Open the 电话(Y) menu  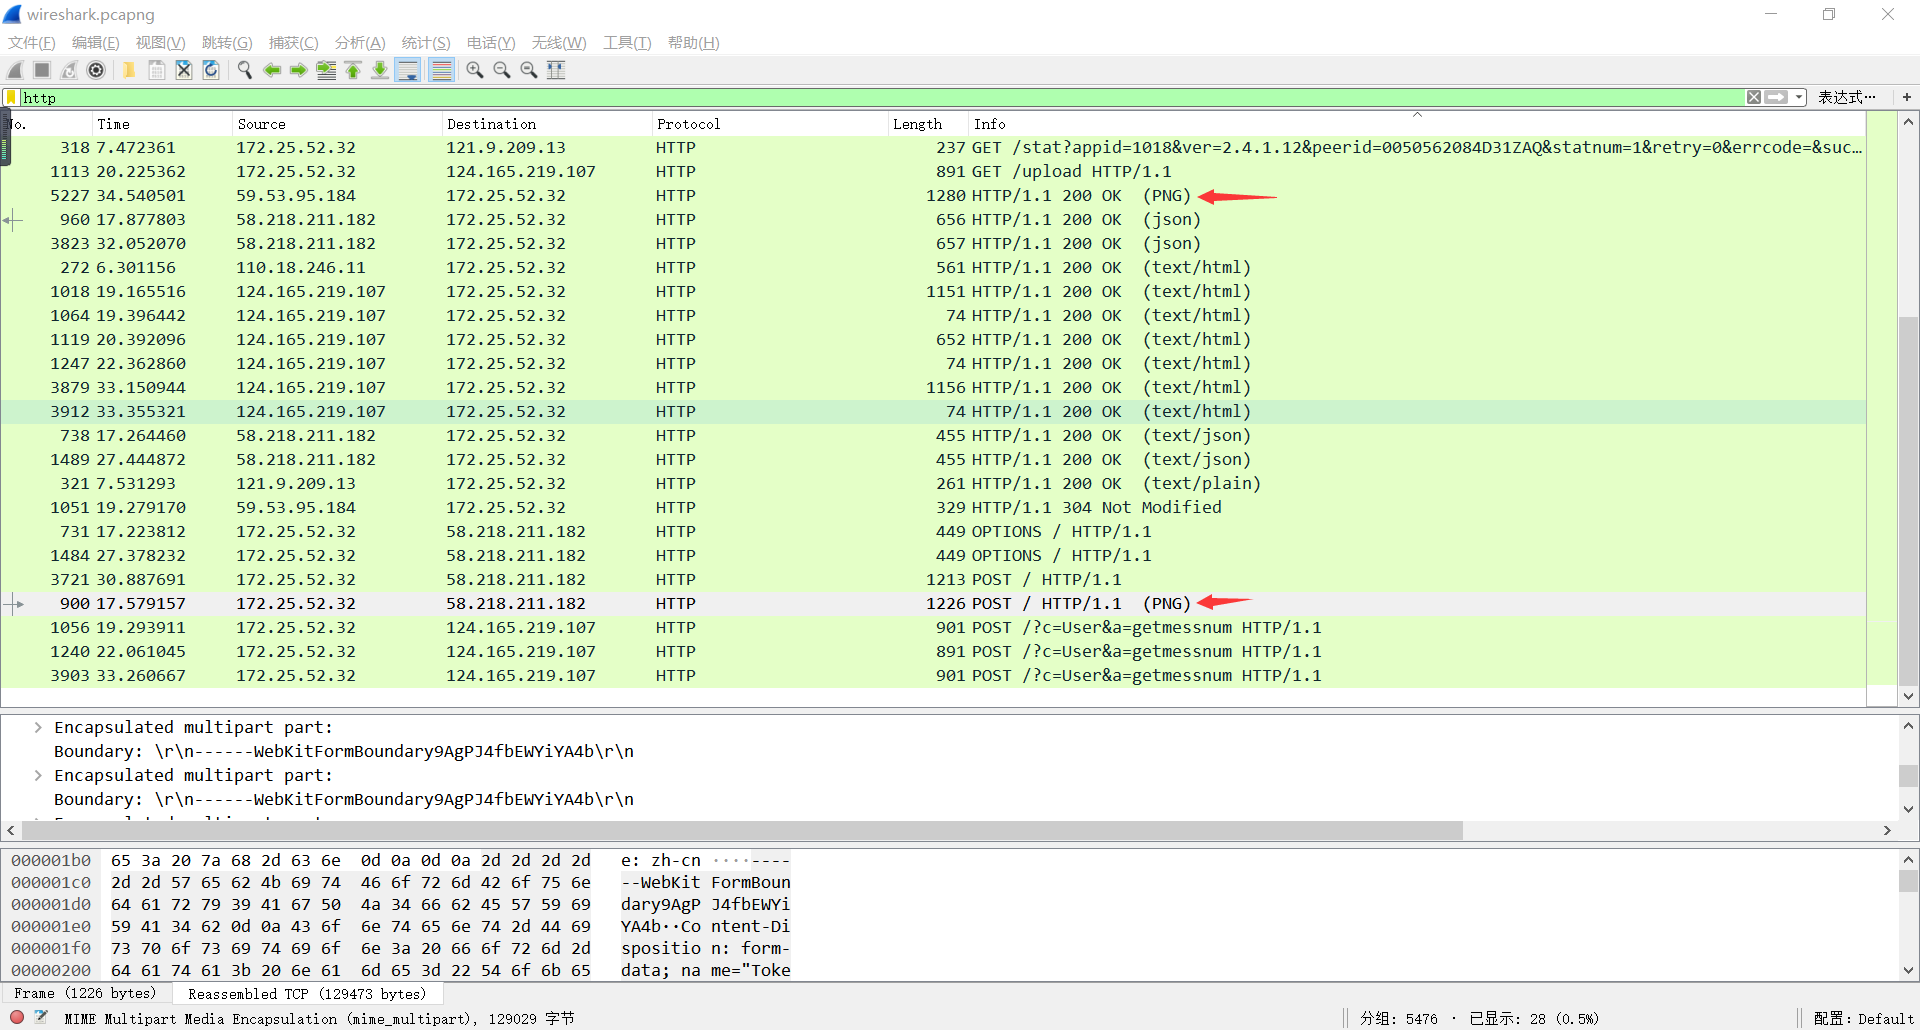491,43
